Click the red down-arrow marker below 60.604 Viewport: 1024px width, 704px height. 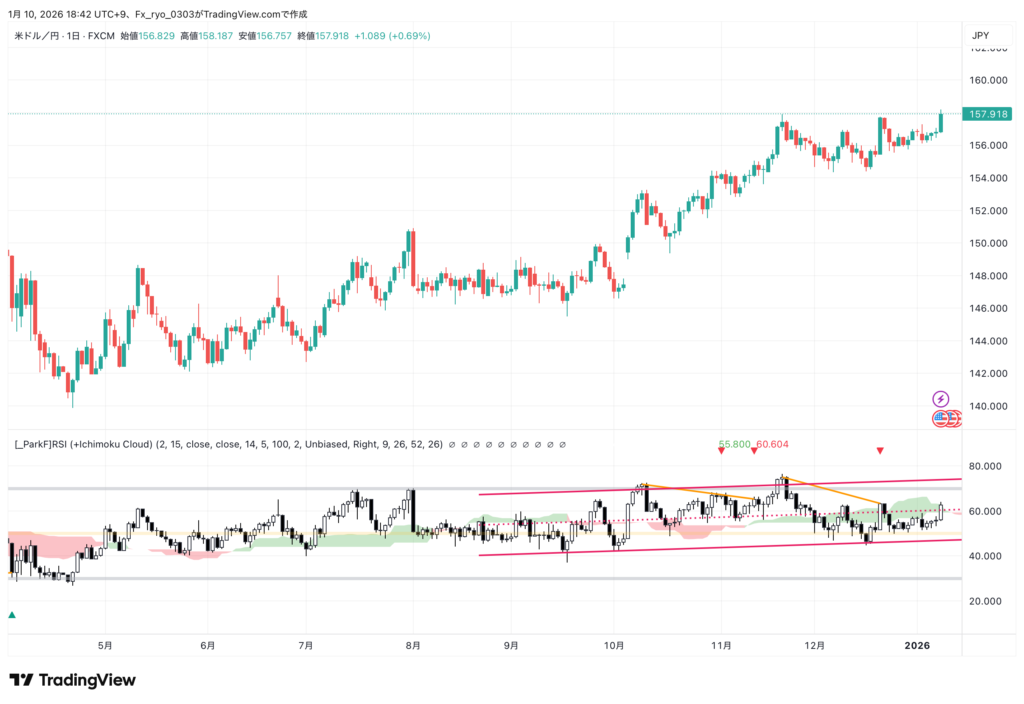753,451
